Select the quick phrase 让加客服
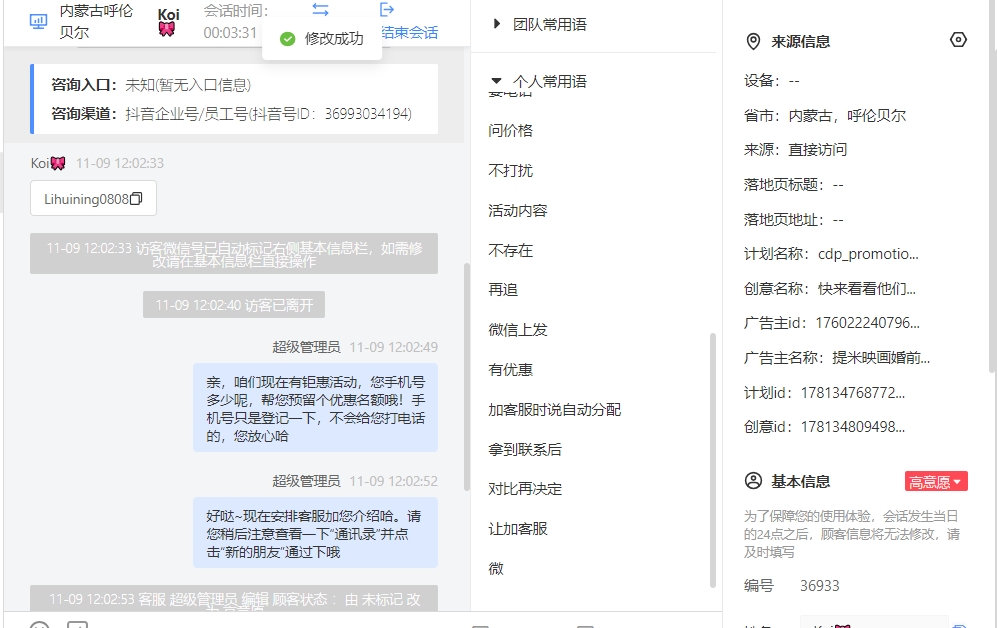The width and height of the screenshot is (997, 628). pyautogui.click(x=518, y=529)
